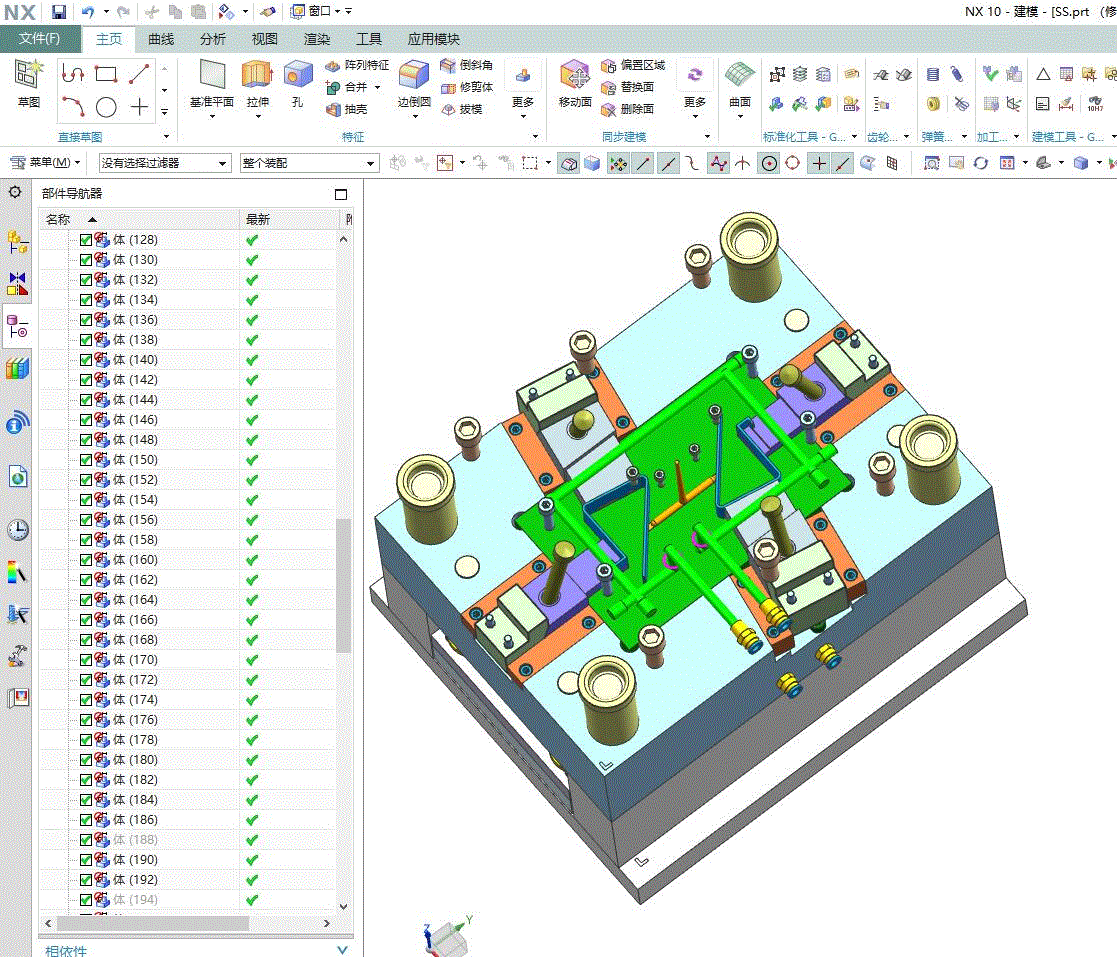Viewport: 1117px width, 957px height.
Task: Uncheck the checkbox for 体 (144)
Action: (85, 400)
